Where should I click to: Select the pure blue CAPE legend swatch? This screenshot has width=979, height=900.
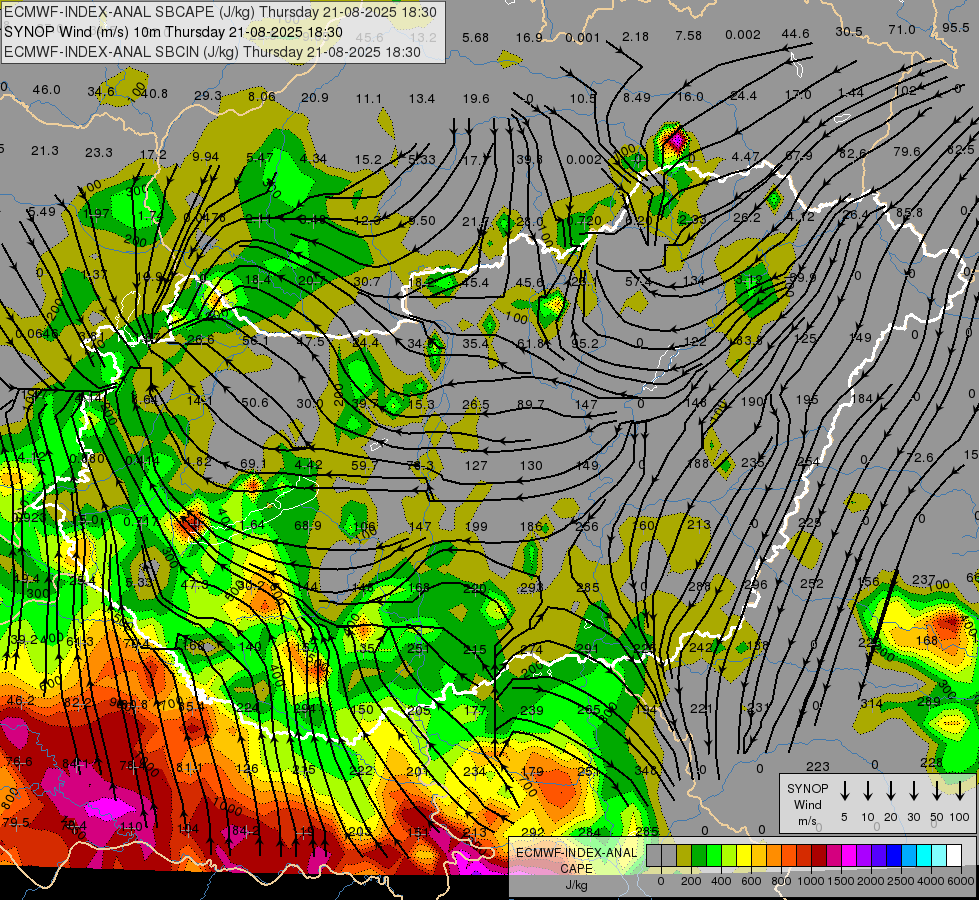(894, 855)
